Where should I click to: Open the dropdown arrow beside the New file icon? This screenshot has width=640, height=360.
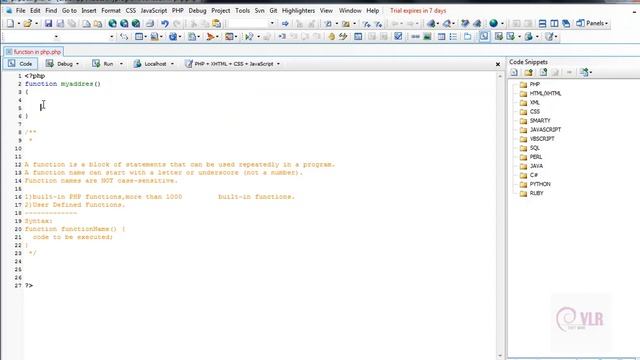[18, 24]
